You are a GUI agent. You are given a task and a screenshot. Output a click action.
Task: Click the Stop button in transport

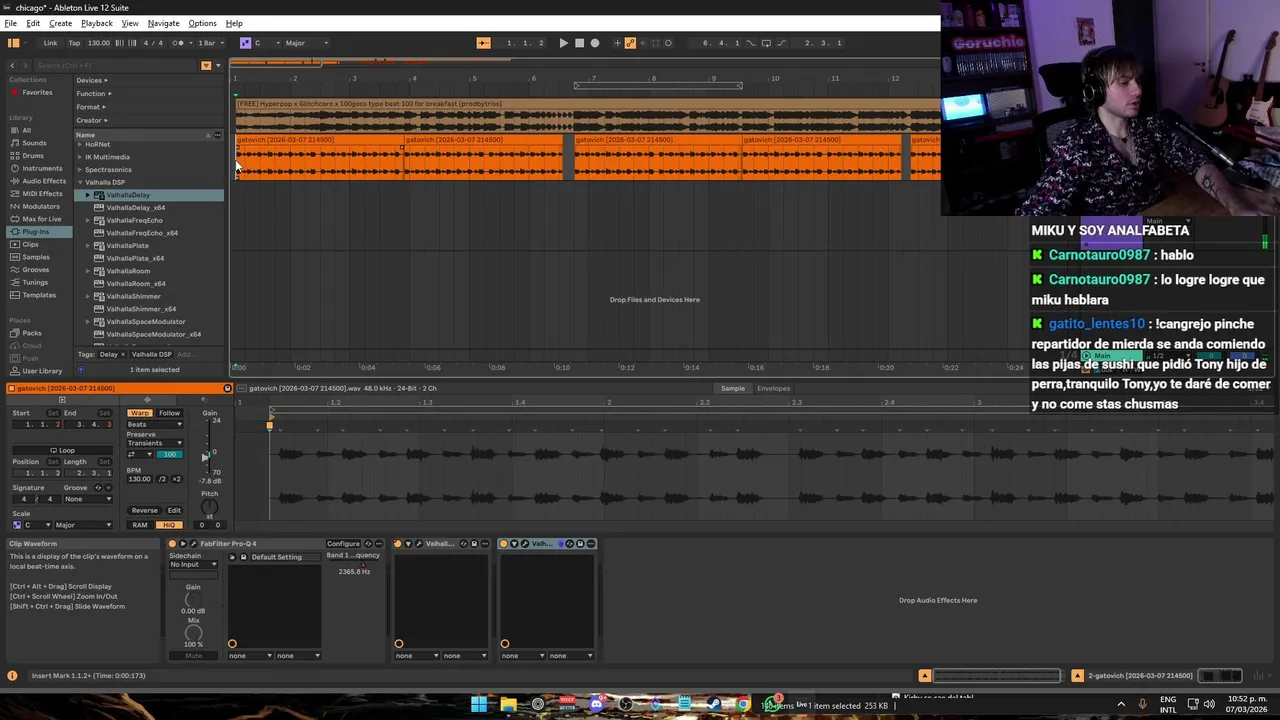pos(579,43)
